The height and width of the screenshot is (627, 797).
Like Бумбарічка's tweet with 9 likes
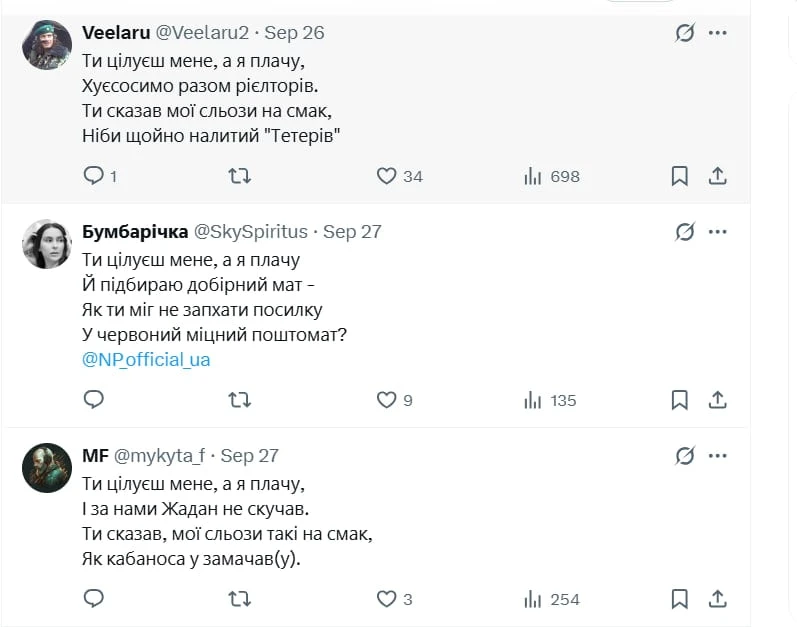click(x=387, y=400)
